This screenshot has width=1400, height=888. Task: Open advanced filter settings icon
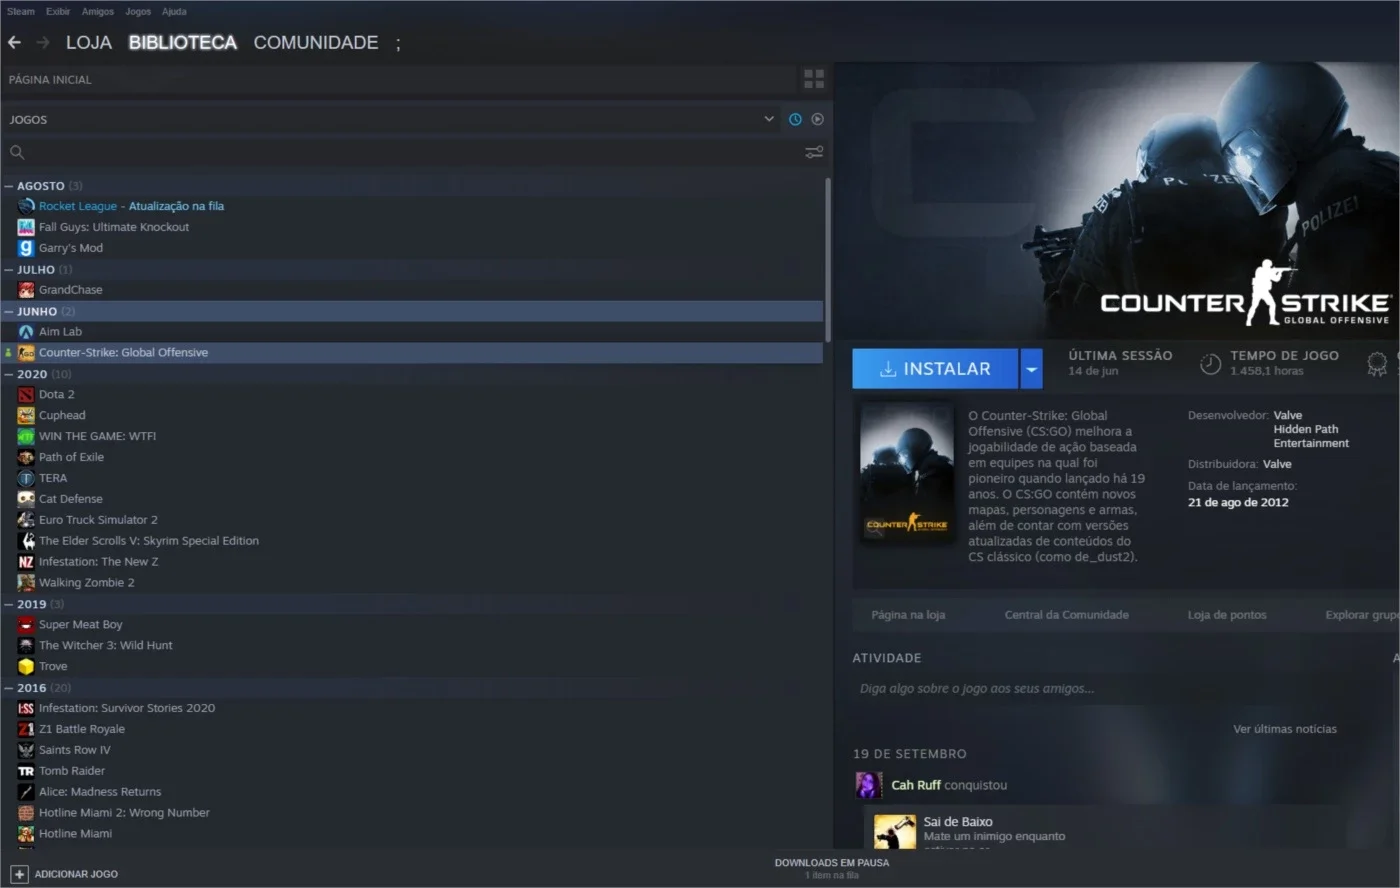pos(814,152)
